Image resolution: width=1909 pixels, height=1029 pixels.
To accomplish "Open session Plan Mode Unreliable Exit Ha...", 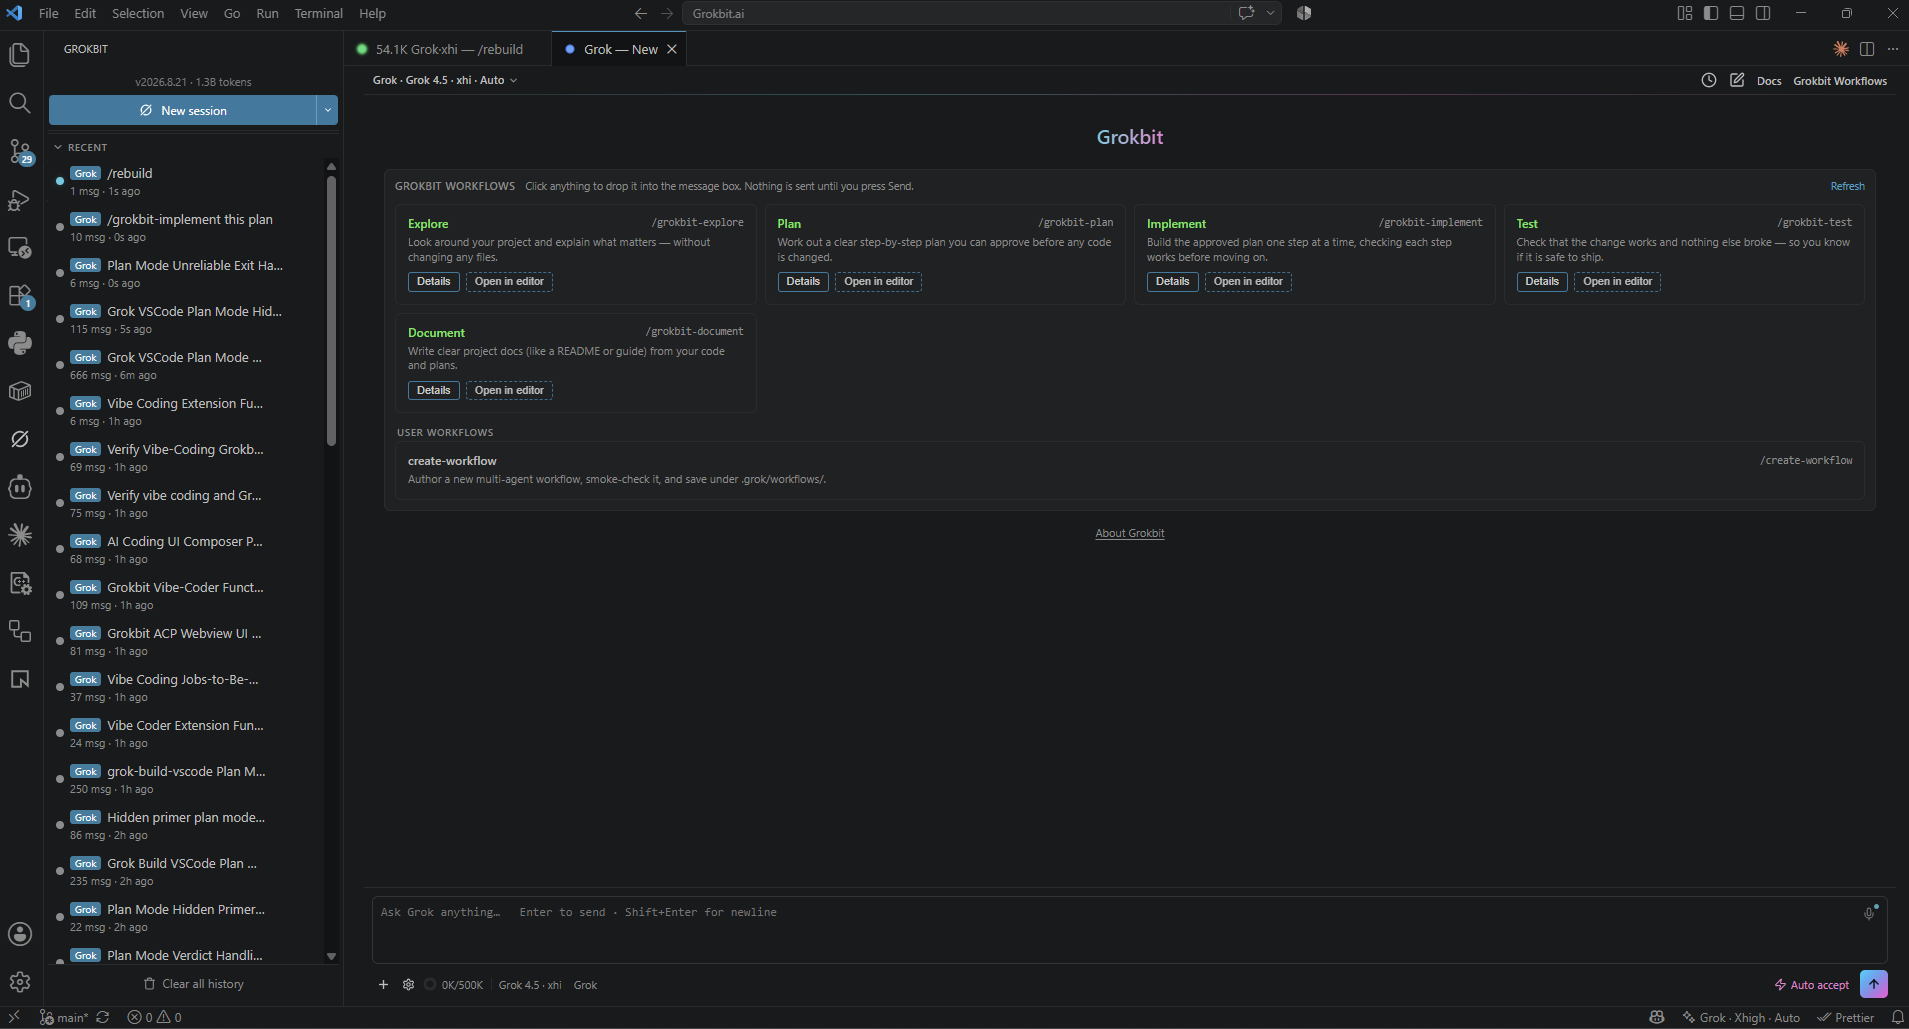I will (185, 274).
